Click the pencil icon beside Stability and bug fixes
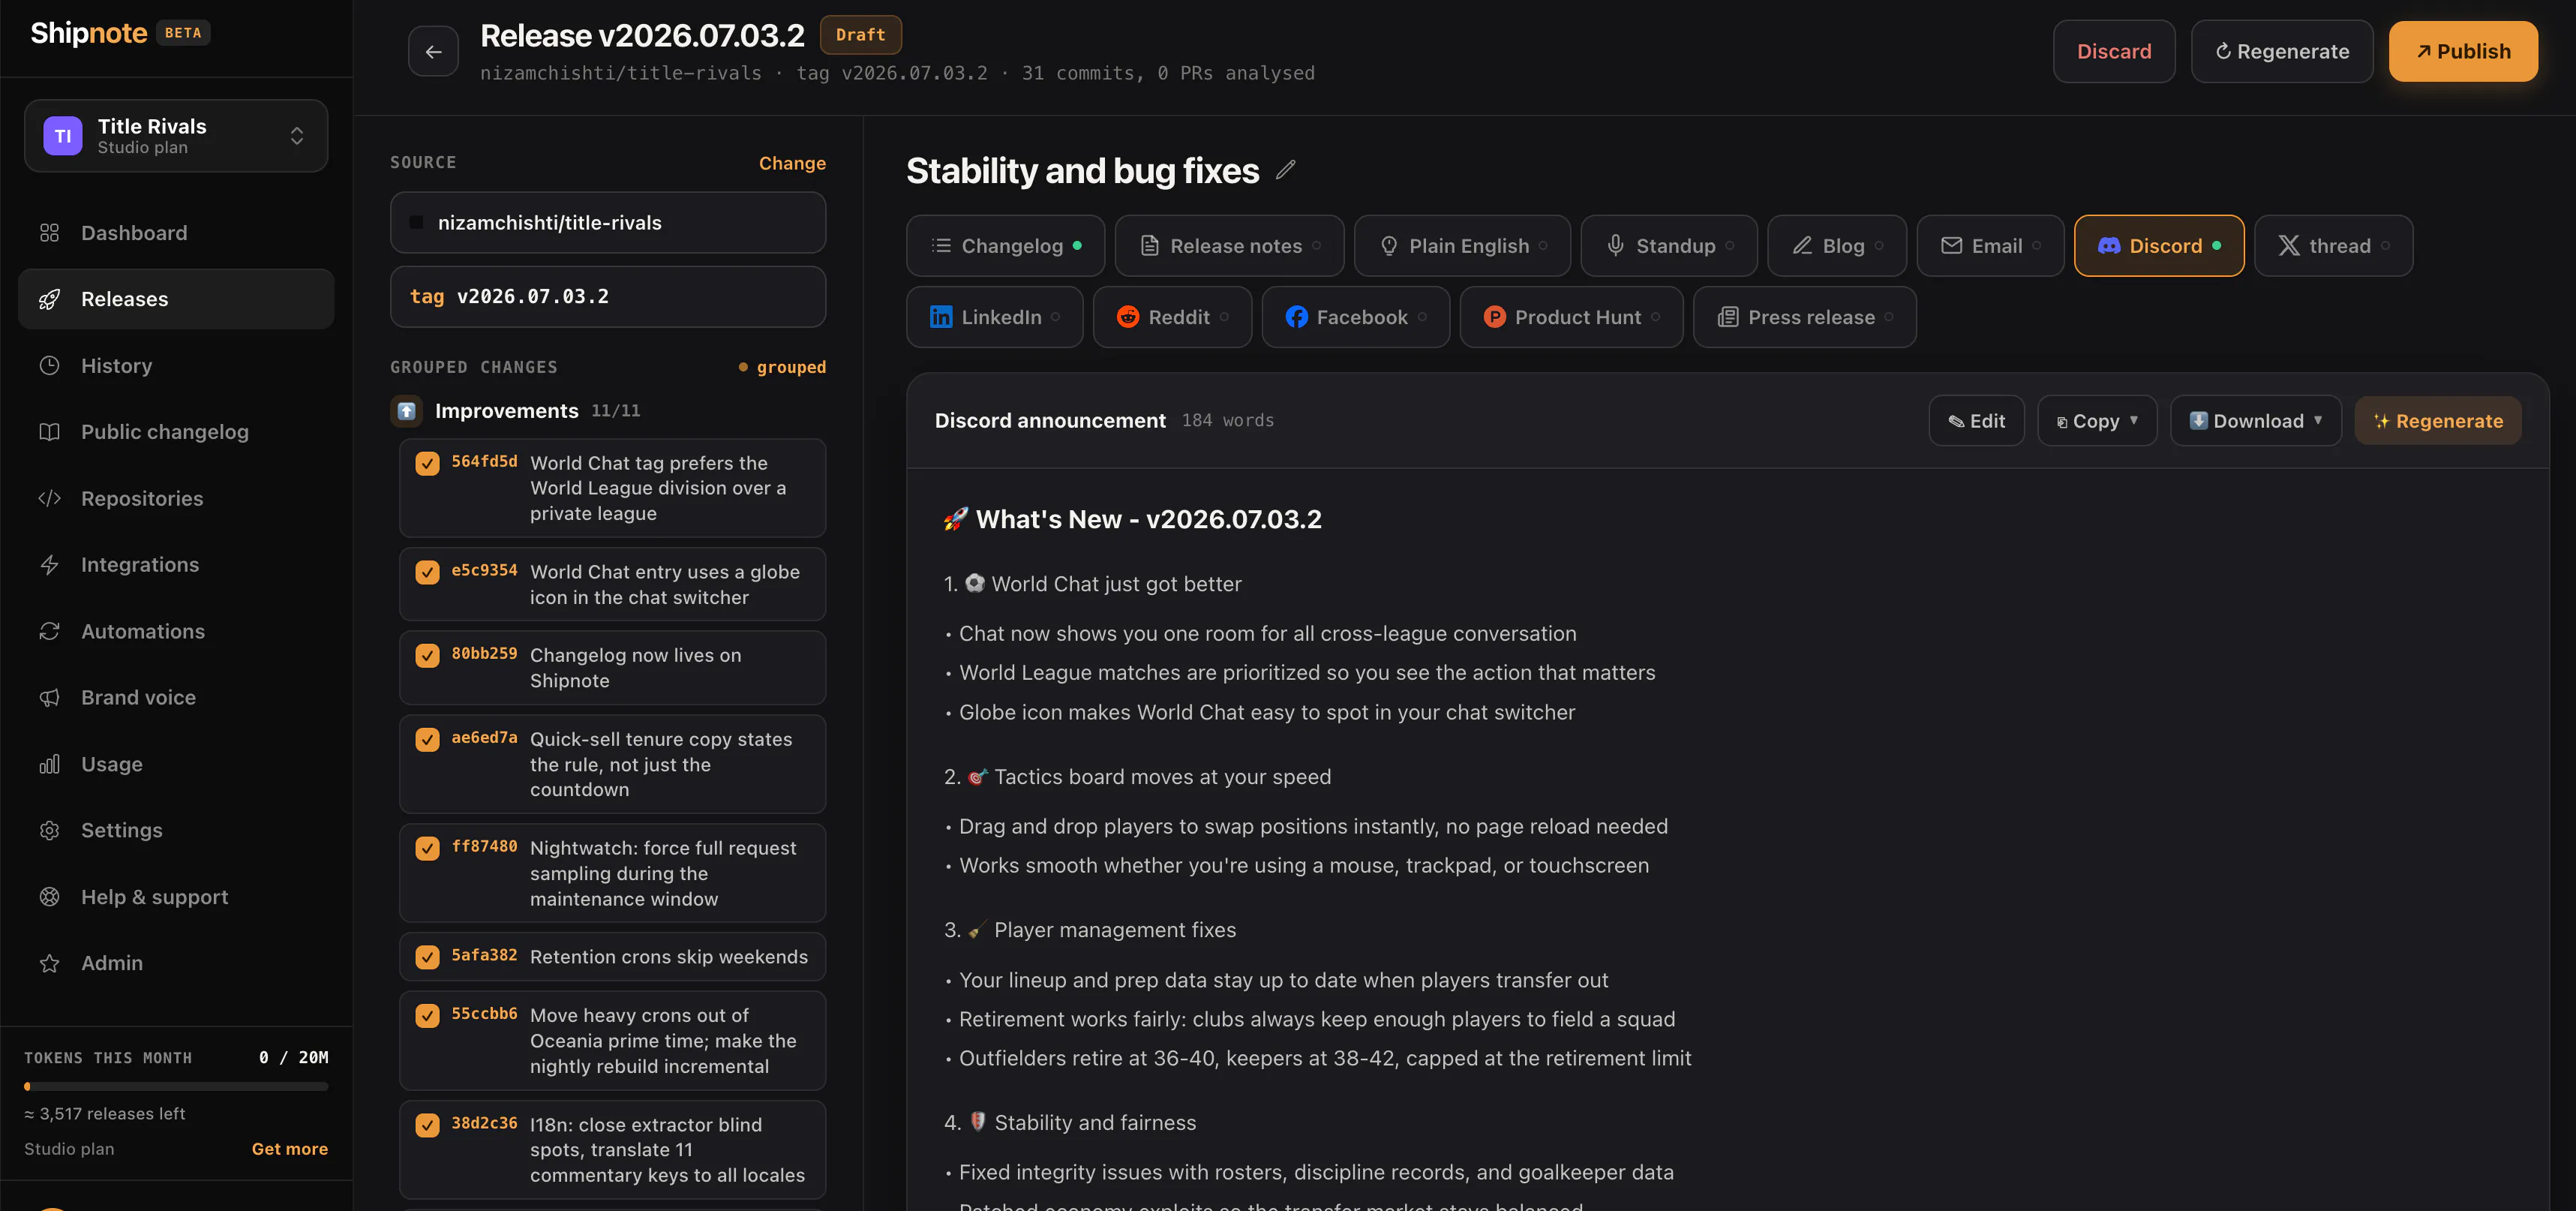 1286,171
